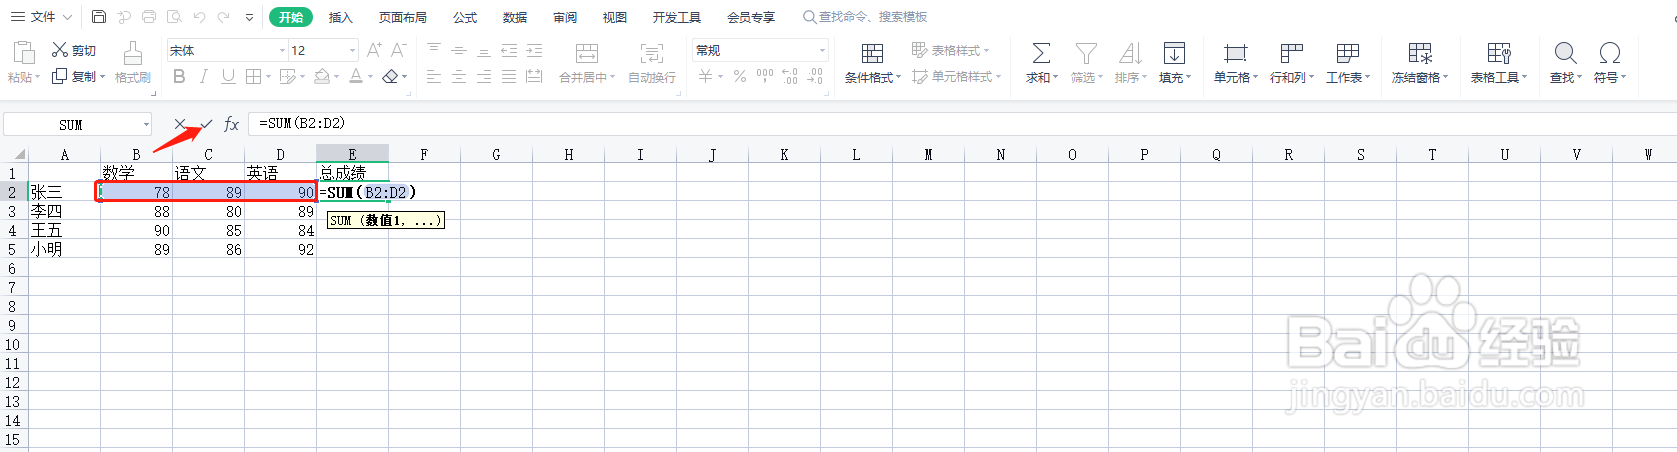Switch to the View (视图) tab
The height and width of the screenshot is (452, 1677).
click(x=615, y=17)
